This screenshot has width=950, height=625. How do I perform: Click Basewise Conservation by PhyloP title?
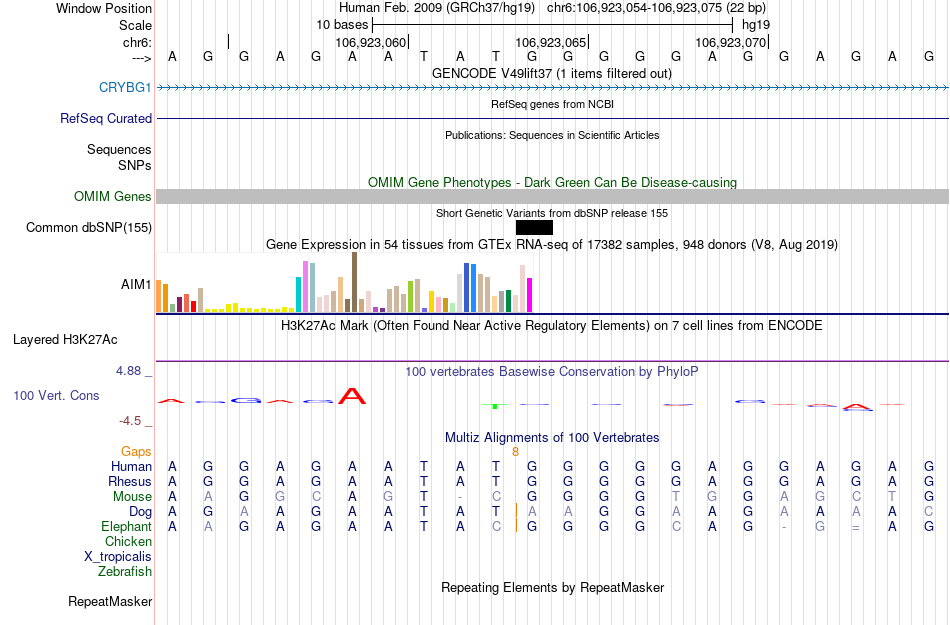click(552, 372)
